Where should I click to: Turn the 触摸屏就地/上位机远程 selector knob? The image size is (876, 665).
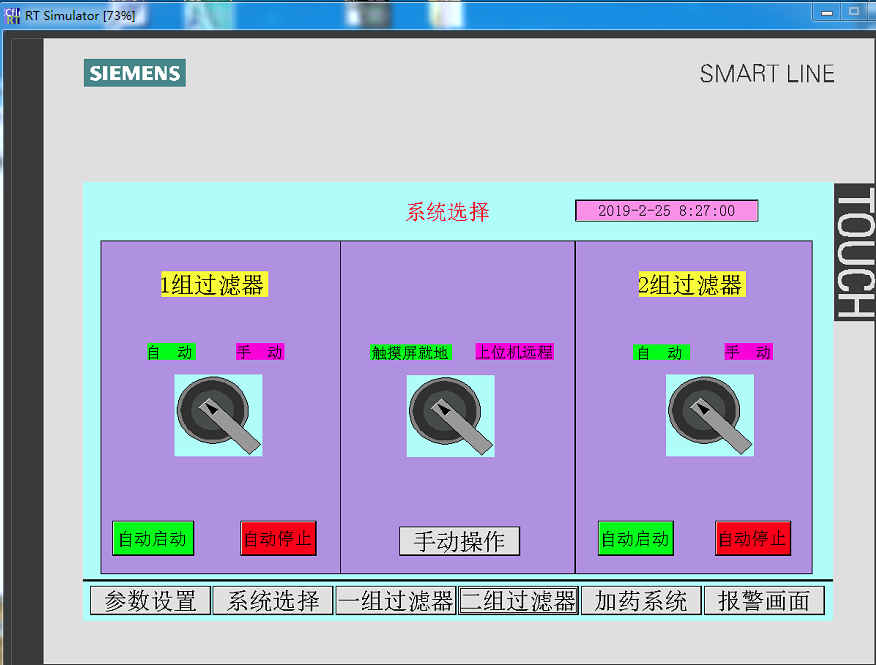(x=451, y=416)
